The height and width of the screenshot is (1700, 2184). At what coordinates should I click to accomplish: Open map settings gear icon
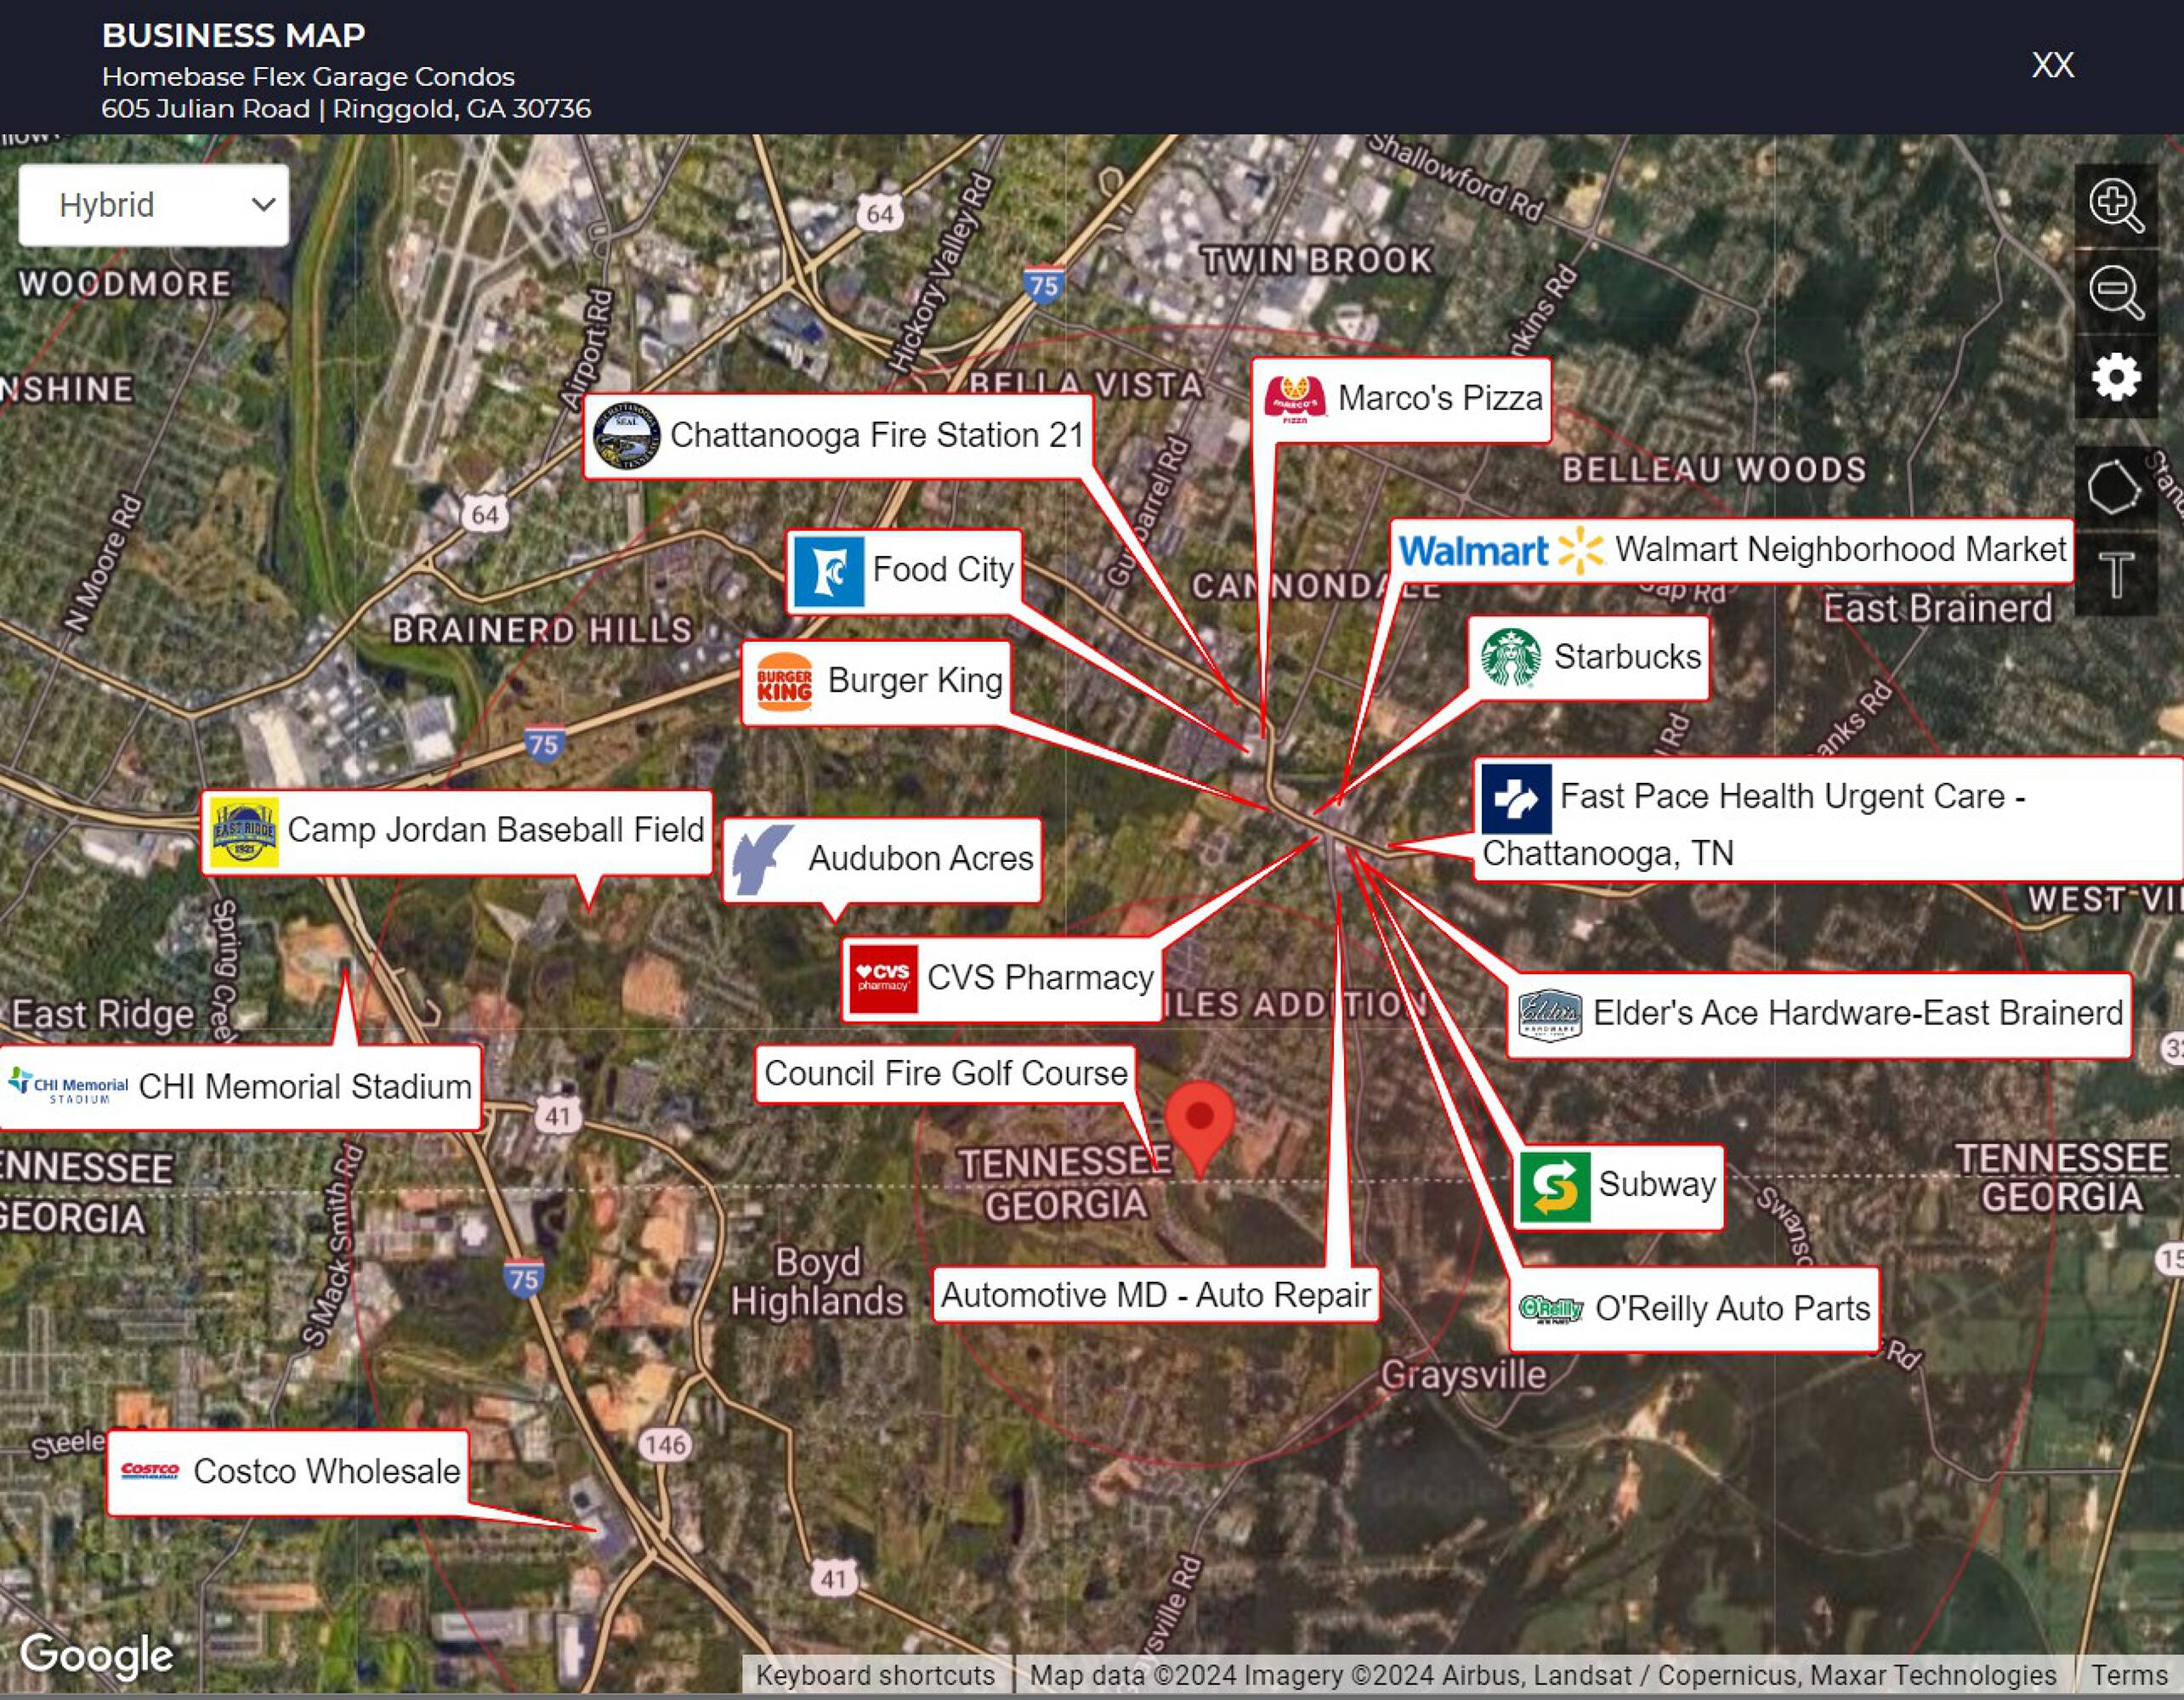[2115, 377]
